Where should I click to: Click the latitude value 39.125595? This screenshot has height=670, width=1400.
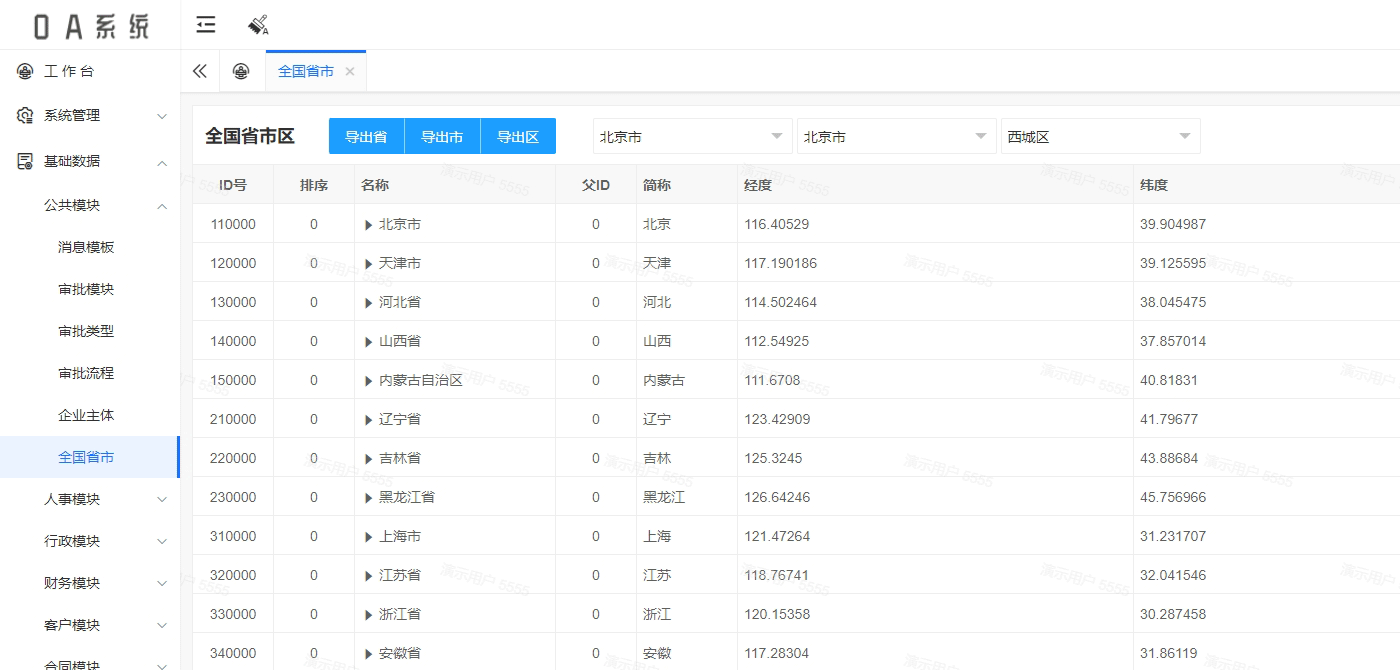coord(1173,263)
